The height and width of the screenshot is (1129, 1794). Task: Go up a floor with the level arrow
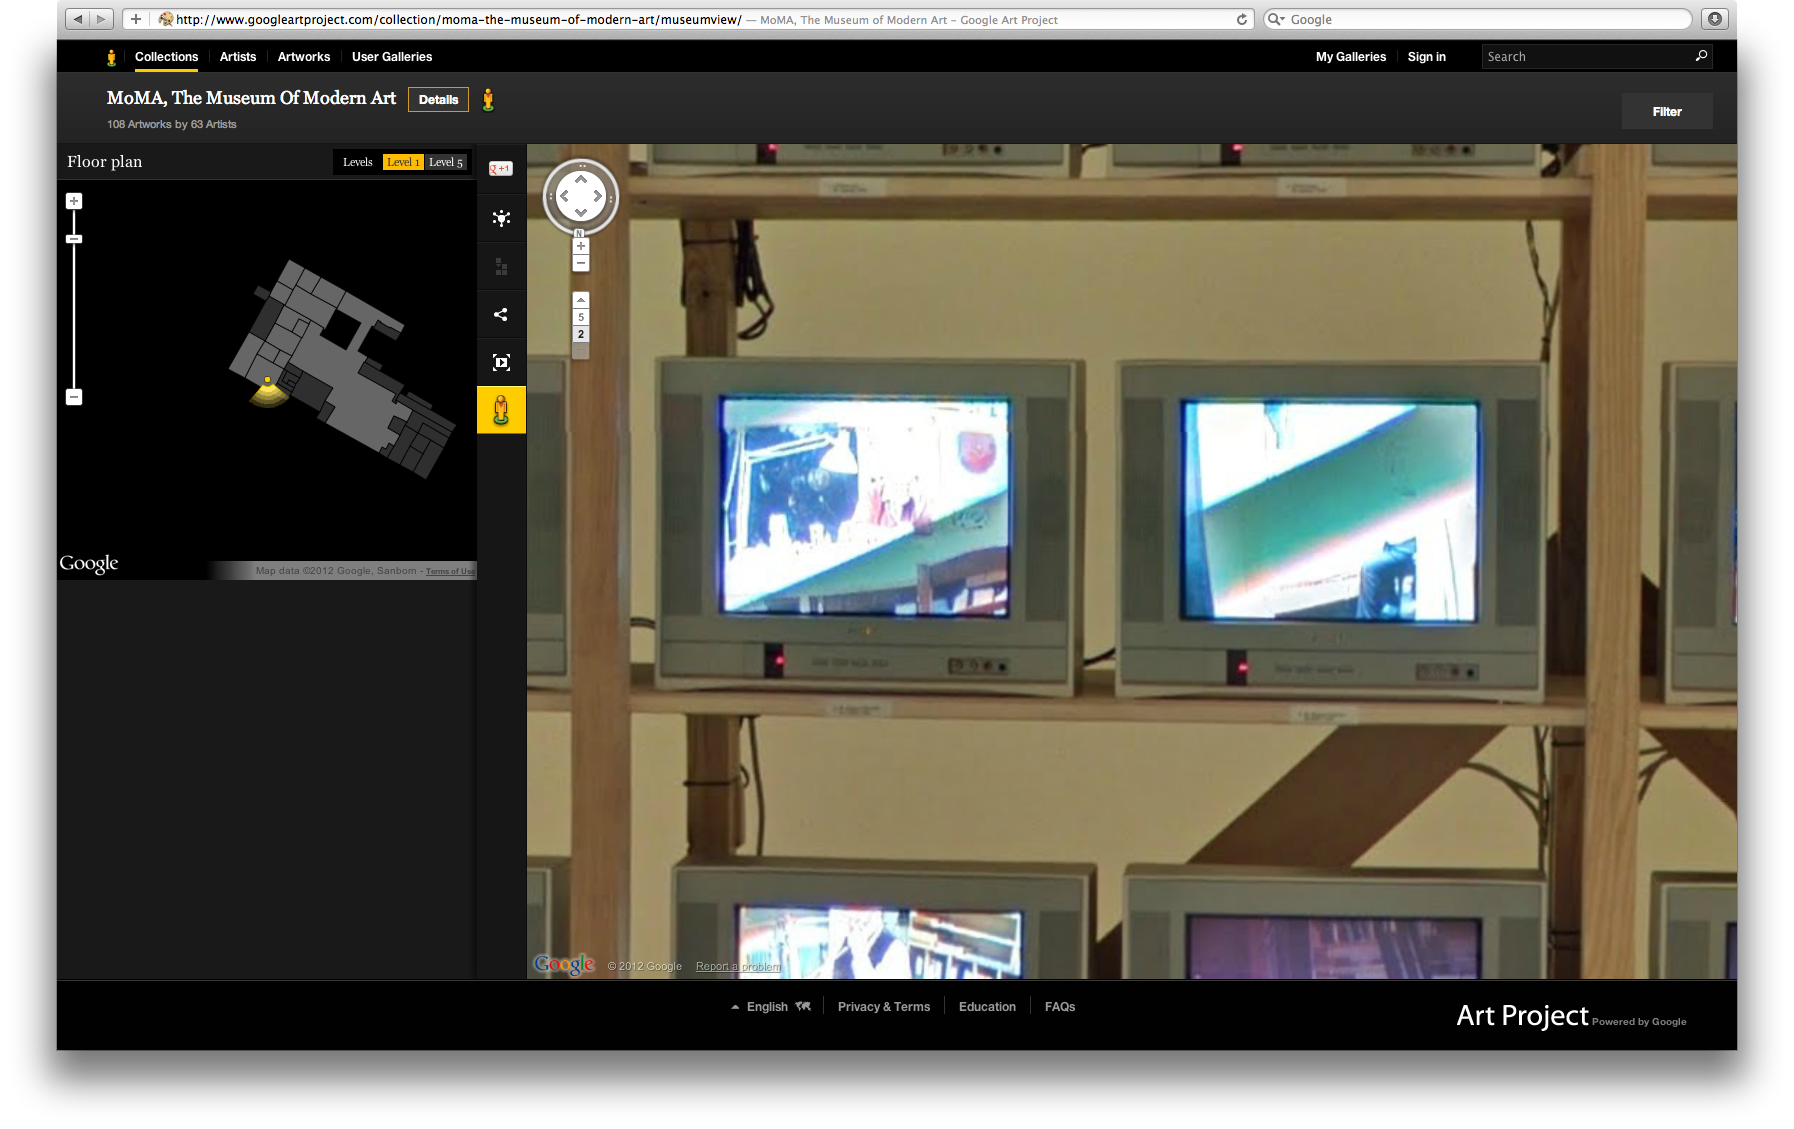tap(581, 300)
